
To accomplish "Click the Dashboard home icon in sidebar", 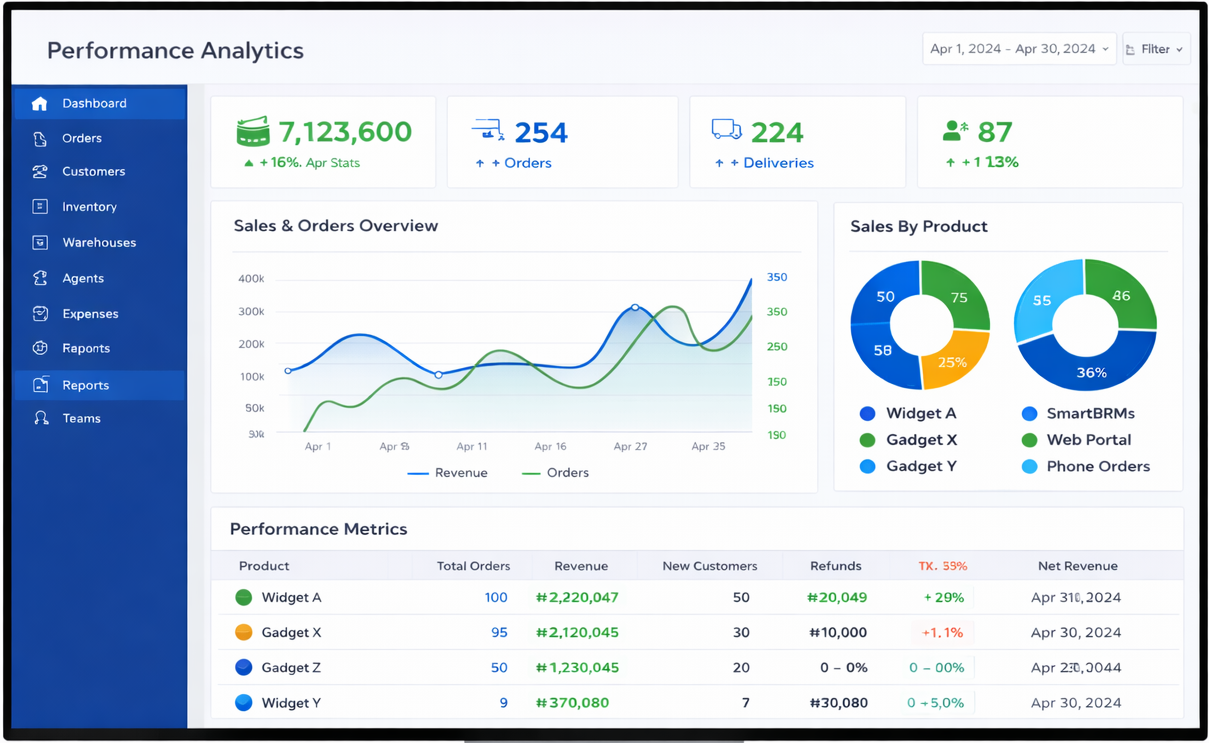I will click(39, 104).
